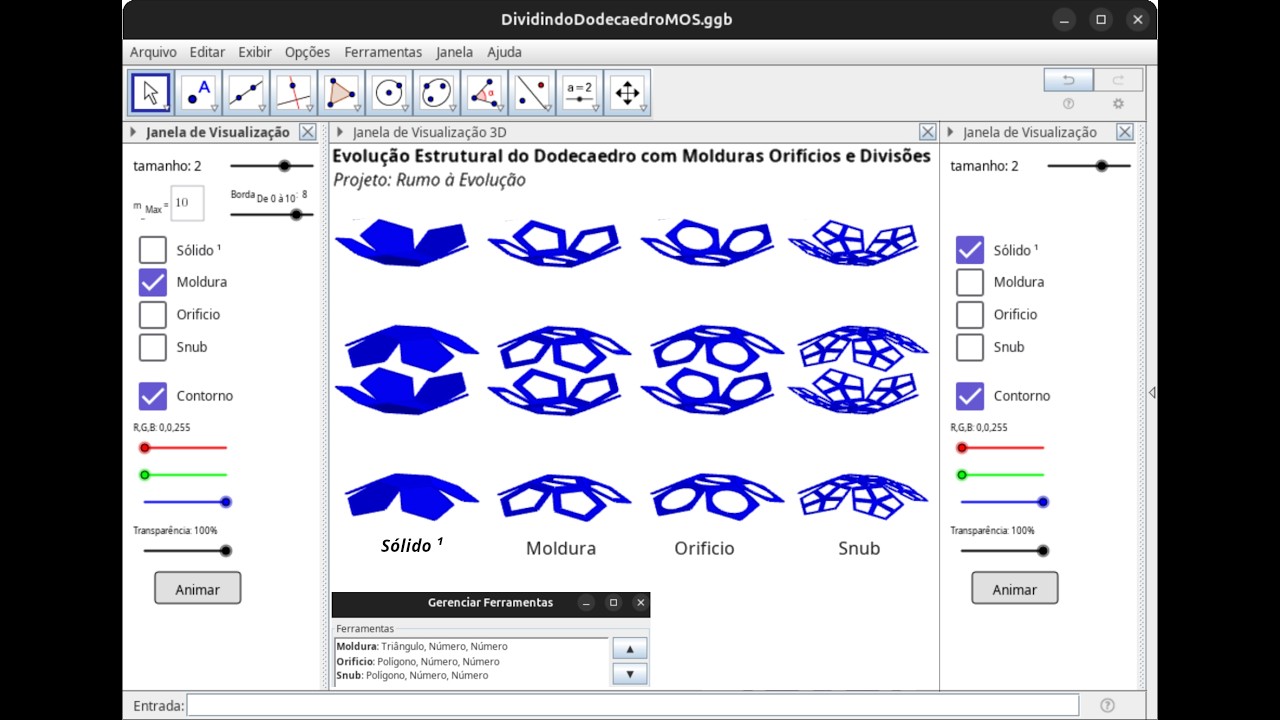Uncheck Moldura in left panel
The image size is (1280, 720).
click(x=152, y=282)
